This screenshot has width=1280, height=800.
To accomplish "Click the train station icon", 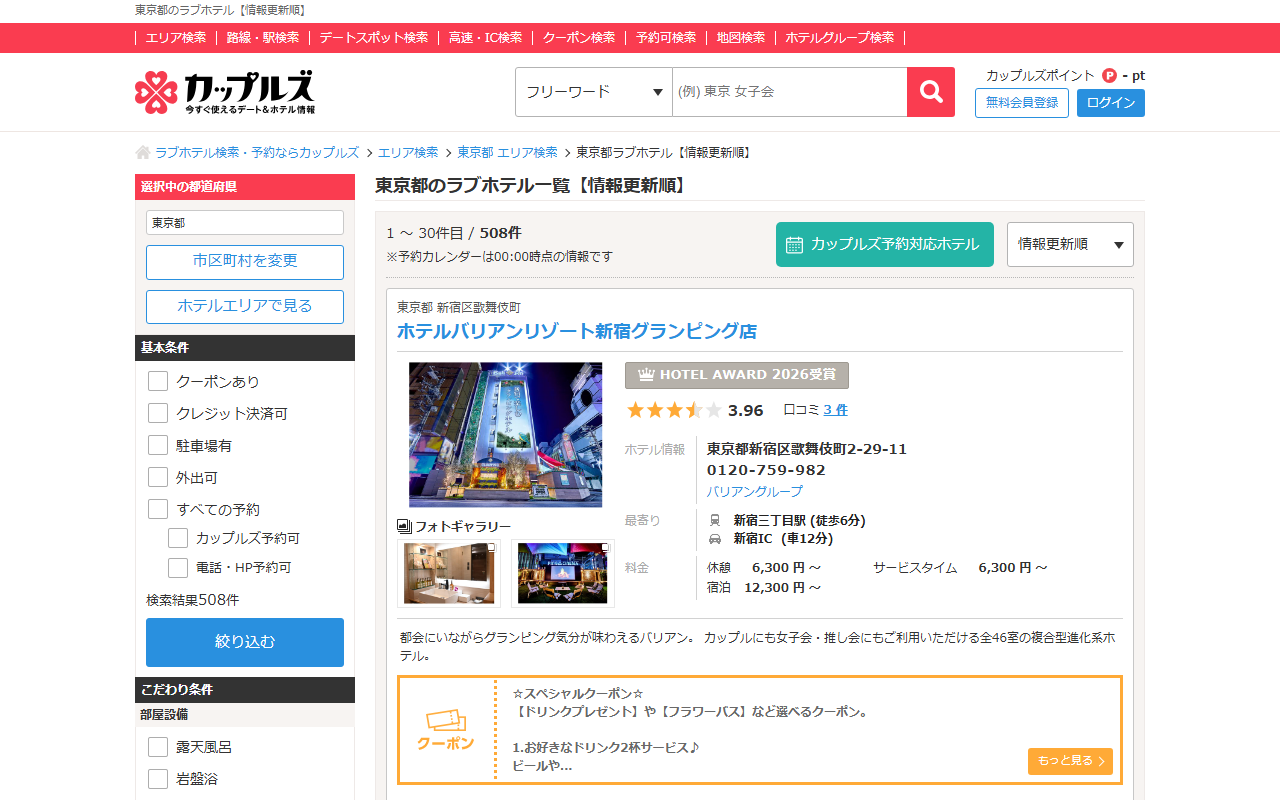I will tap(715, 520).
